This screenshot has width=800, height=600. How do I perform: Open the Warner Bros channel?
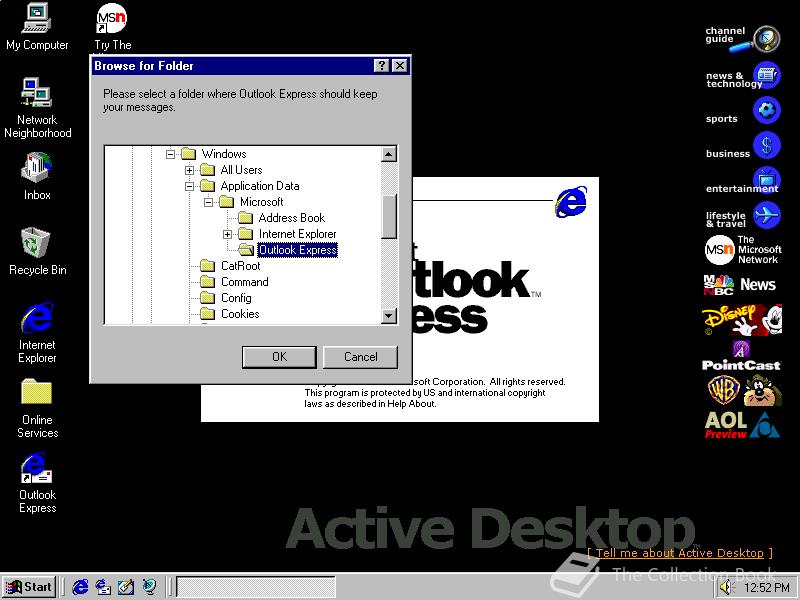tap(744, 390)
